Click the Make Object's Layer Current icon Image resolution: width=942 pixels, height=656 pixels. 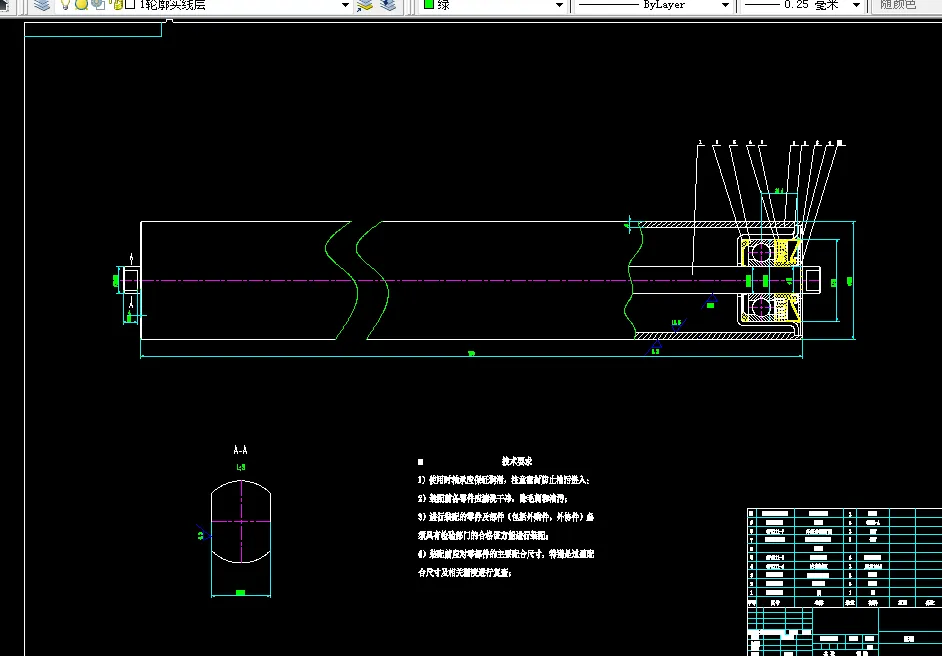365,5
